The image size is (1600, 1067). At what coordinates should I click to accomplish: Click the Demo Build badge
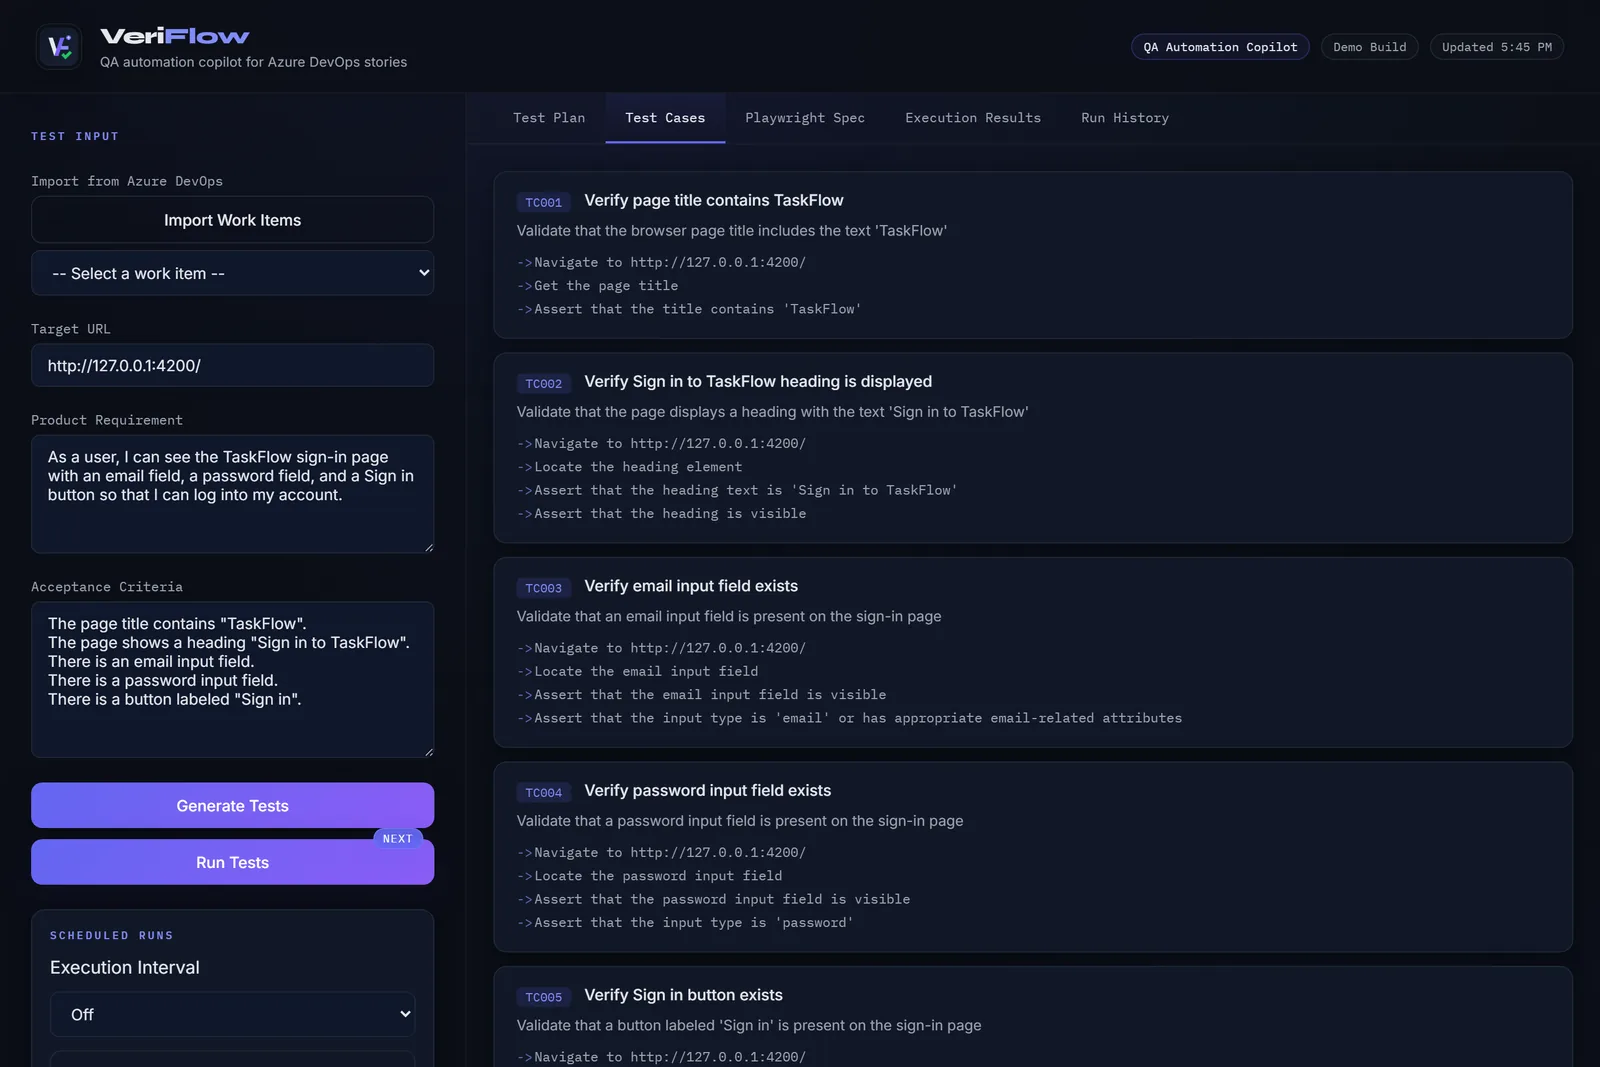pyautogui.click(x=1369, y=47)
